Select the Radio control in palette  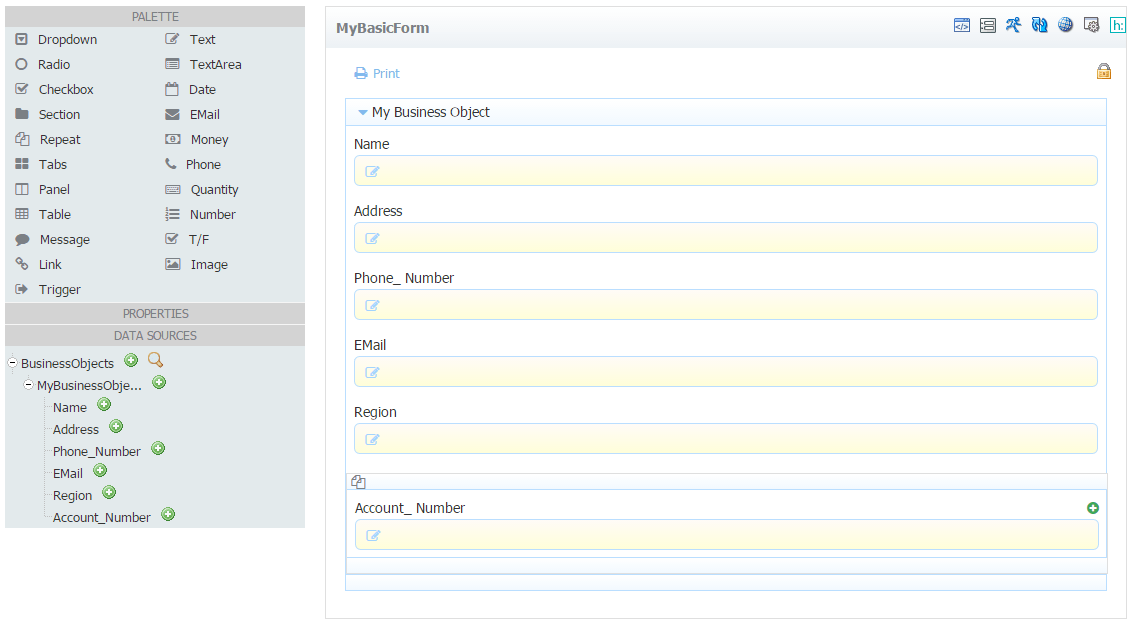pyautogui.click(x=43, y=64)
